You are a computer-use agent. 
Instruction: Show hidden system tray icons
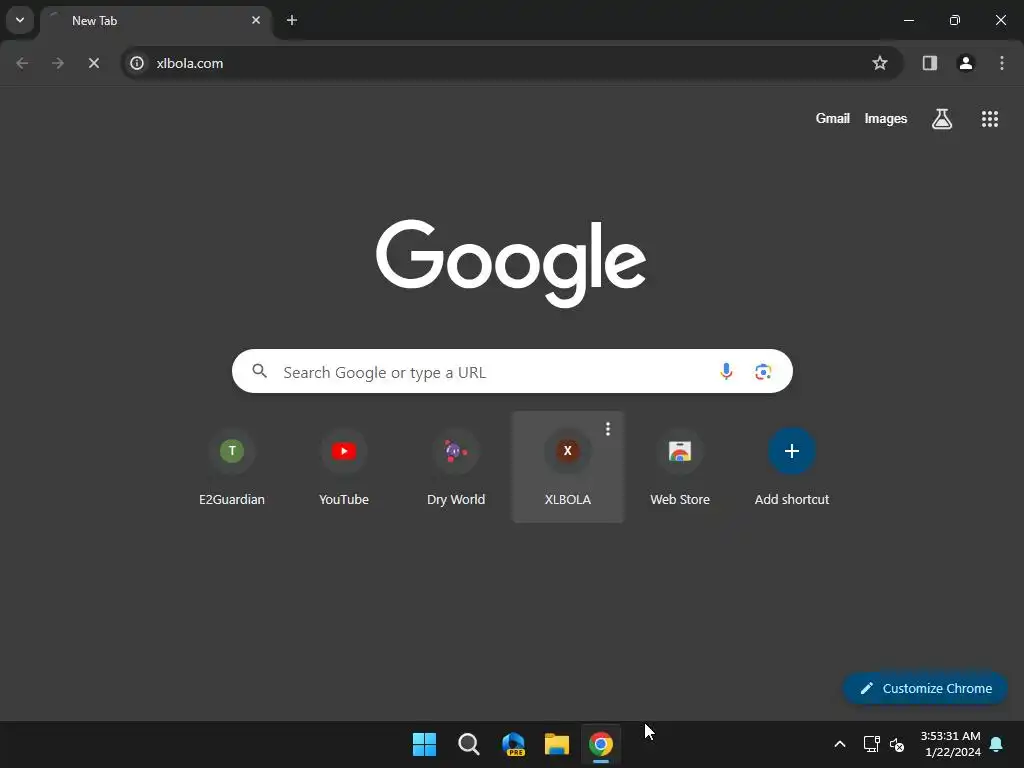(x=840, y=744)
